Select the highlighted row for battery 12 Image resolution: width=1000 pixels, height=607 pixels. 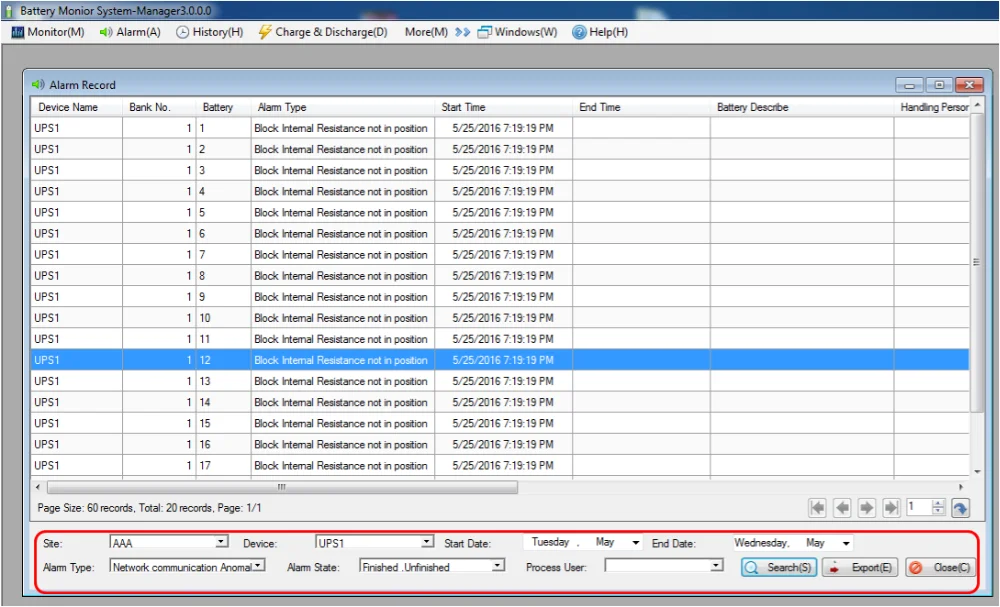click(x=500, y=360)
